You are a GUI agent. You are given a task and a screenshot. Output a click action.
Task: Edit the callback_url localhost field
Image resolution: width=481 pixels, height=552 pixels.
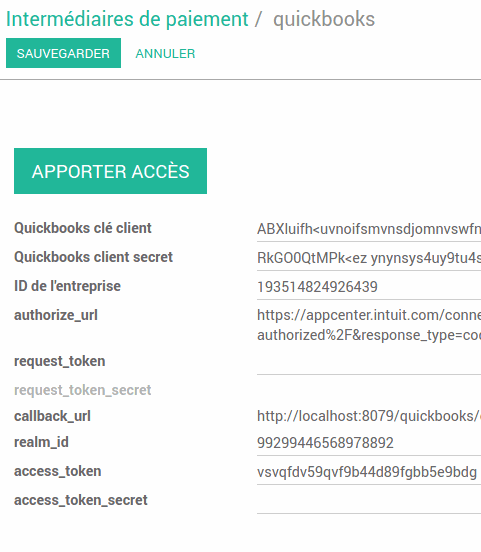[x=369, y=416]
